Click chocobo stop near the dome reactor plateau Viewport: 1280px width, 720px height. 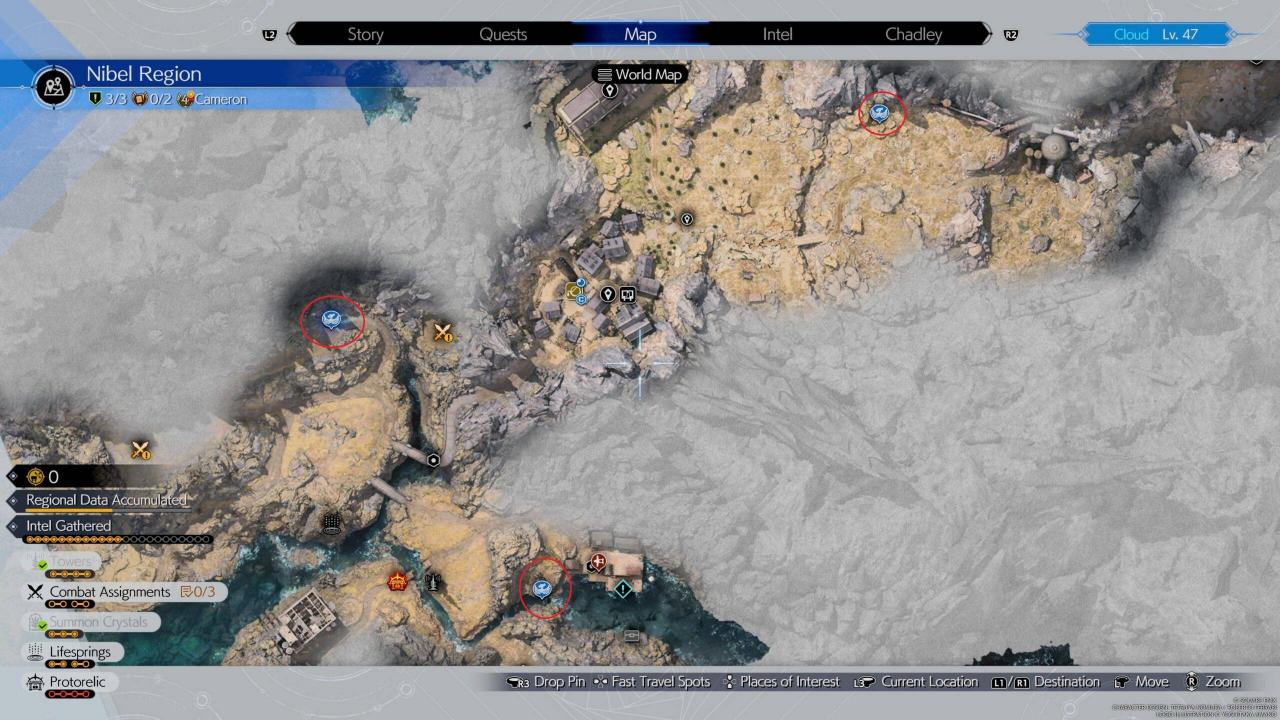(x=880, y=113)
